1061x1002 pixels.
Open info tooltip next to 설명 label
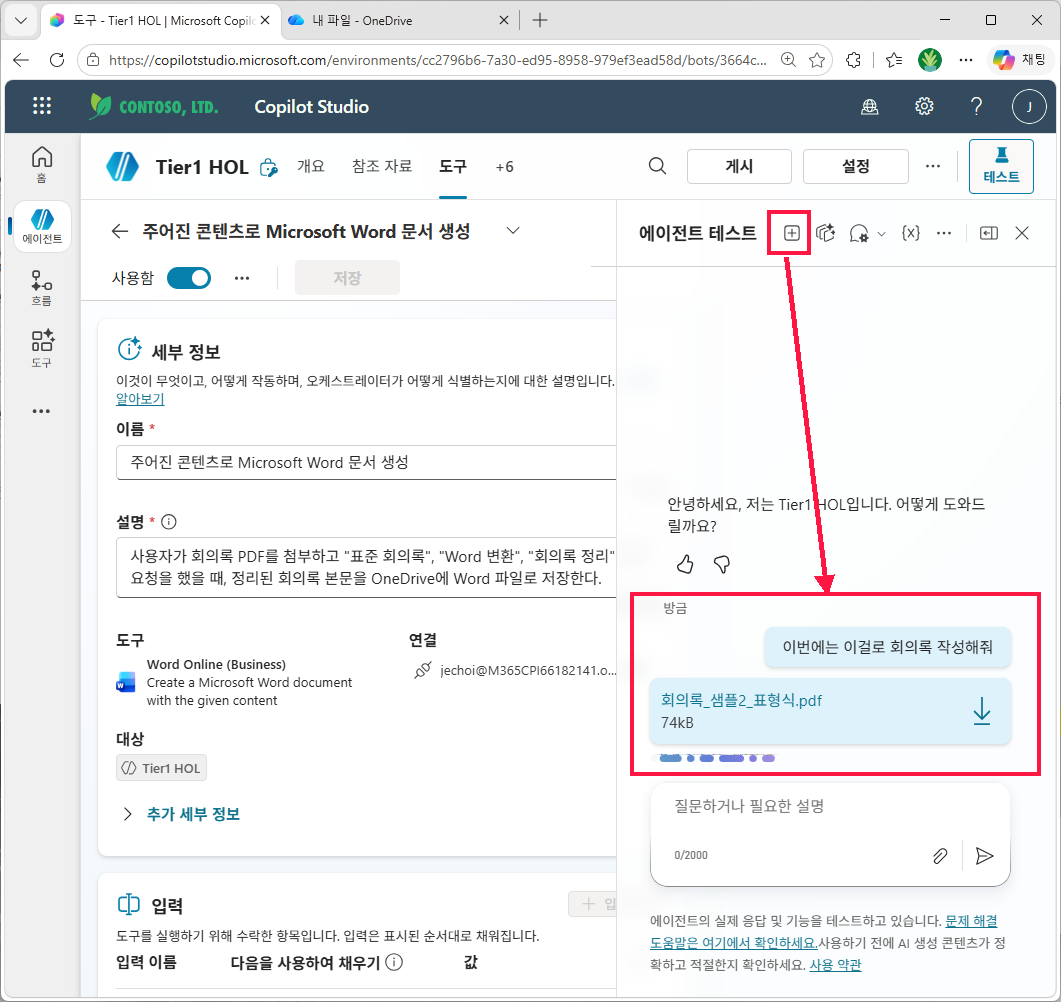tap(169, 522)
